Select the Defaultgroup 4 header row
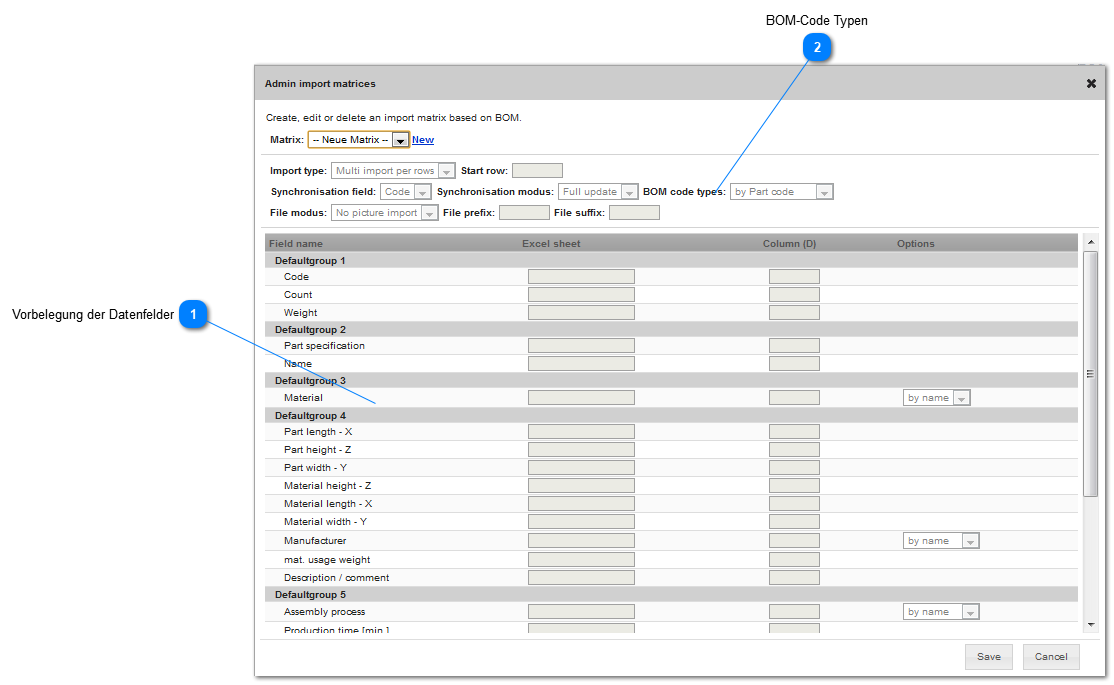Viewport: 1114px width, 685px height. coord(671,416)
